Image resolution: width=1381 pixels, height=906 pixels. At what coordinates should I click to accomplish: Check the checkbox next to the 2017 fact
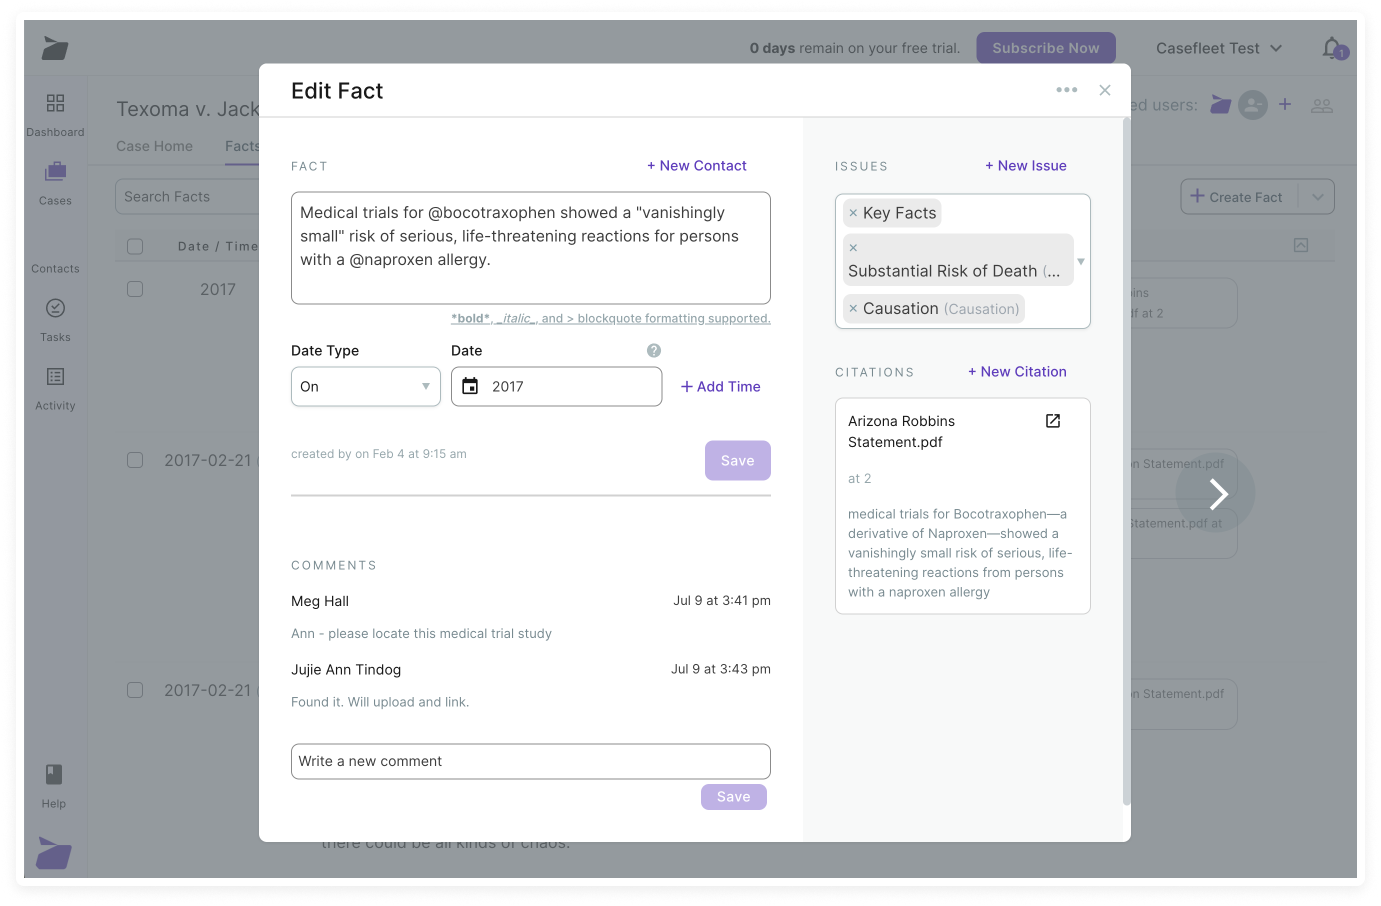tap(135, 289)
